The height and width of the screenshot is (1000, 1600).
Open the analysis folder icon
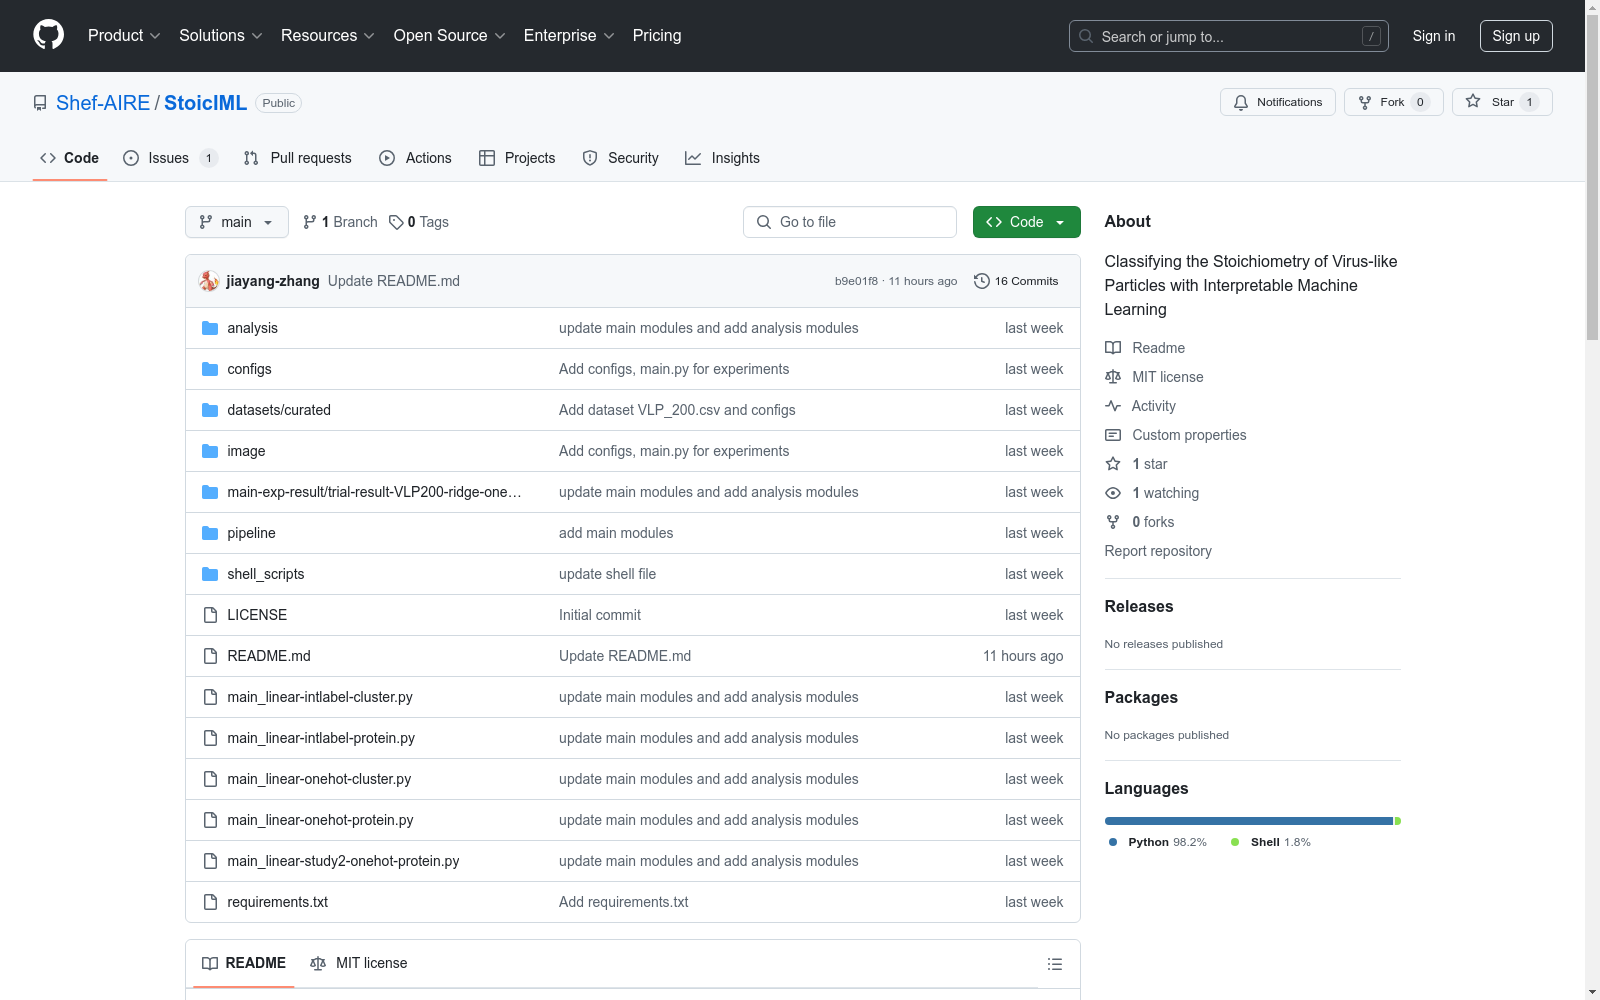pyautogui.click(x=210, y=328)
